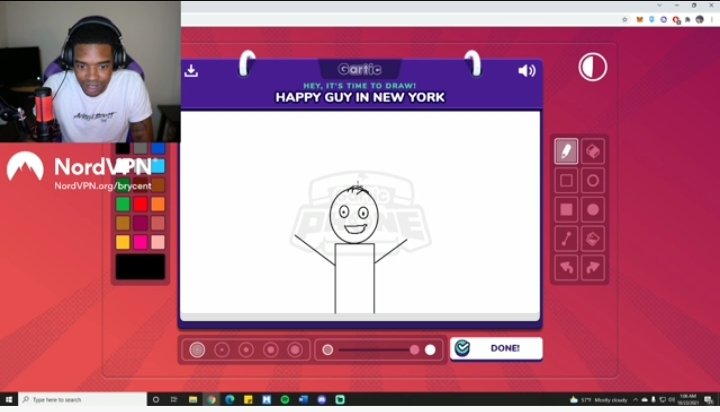Click the opacity slider maximum dot

click(x=430, y=350)
